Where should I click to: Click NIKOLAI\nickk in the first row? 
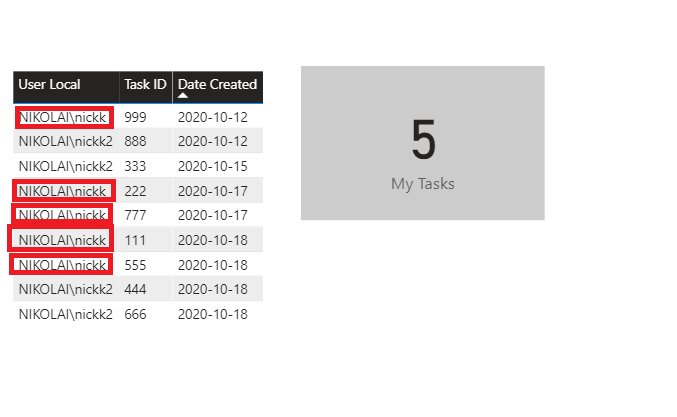pos(63,117)
